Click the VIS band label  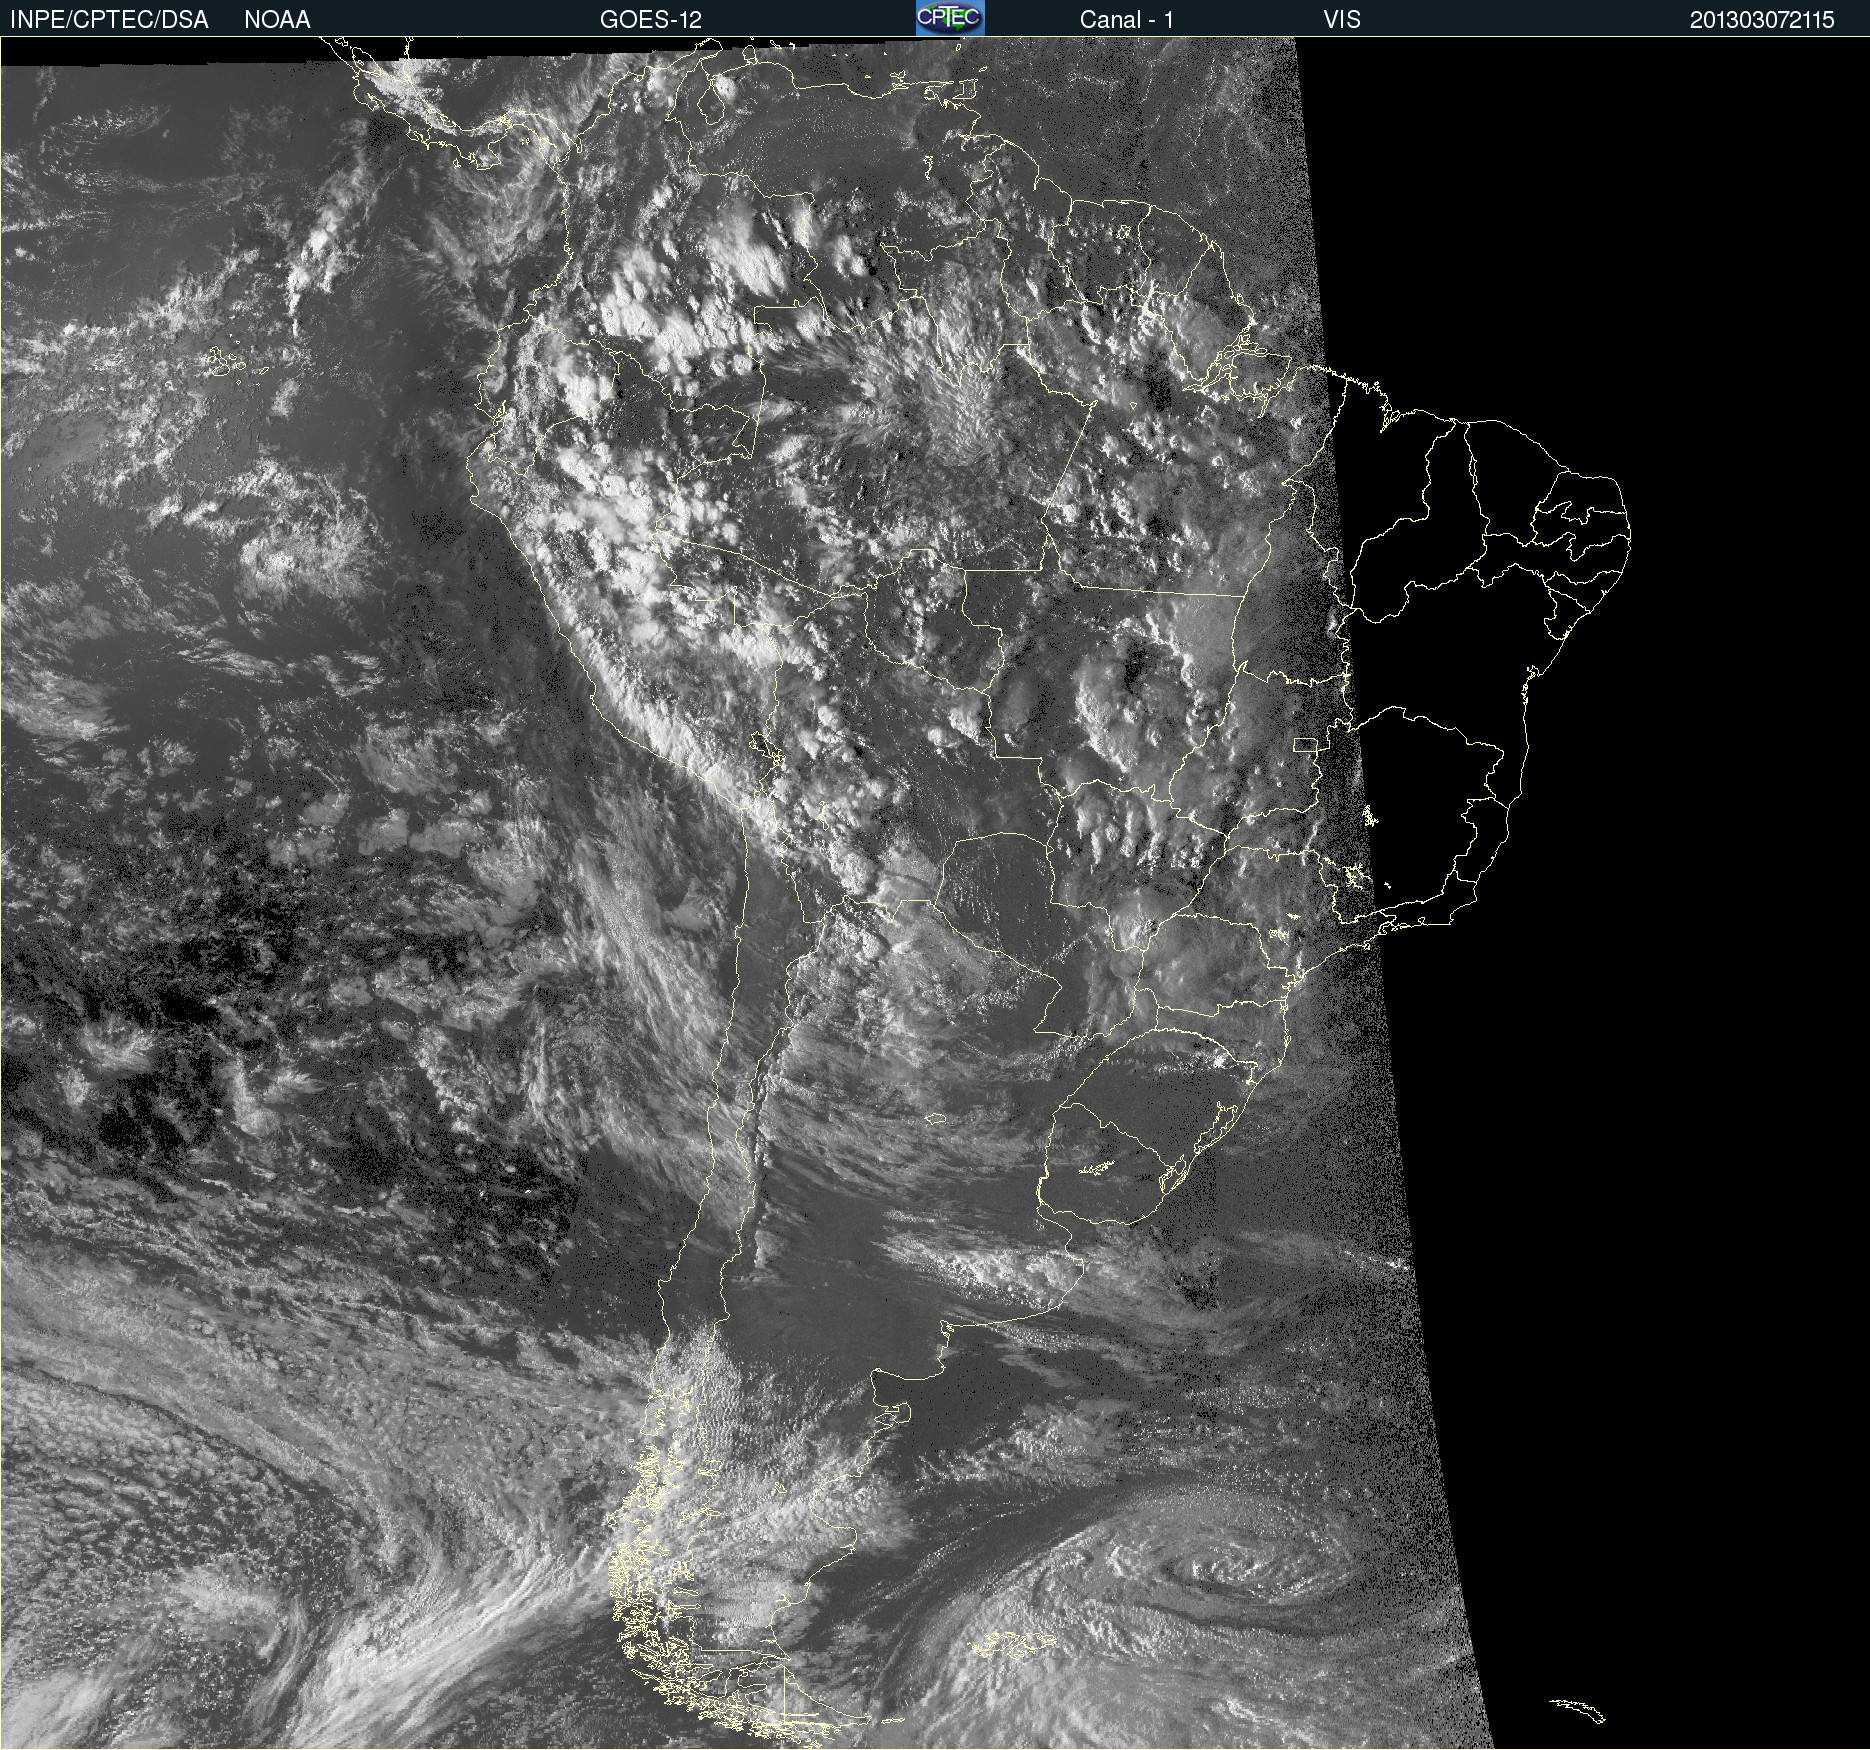[1342, 20]
